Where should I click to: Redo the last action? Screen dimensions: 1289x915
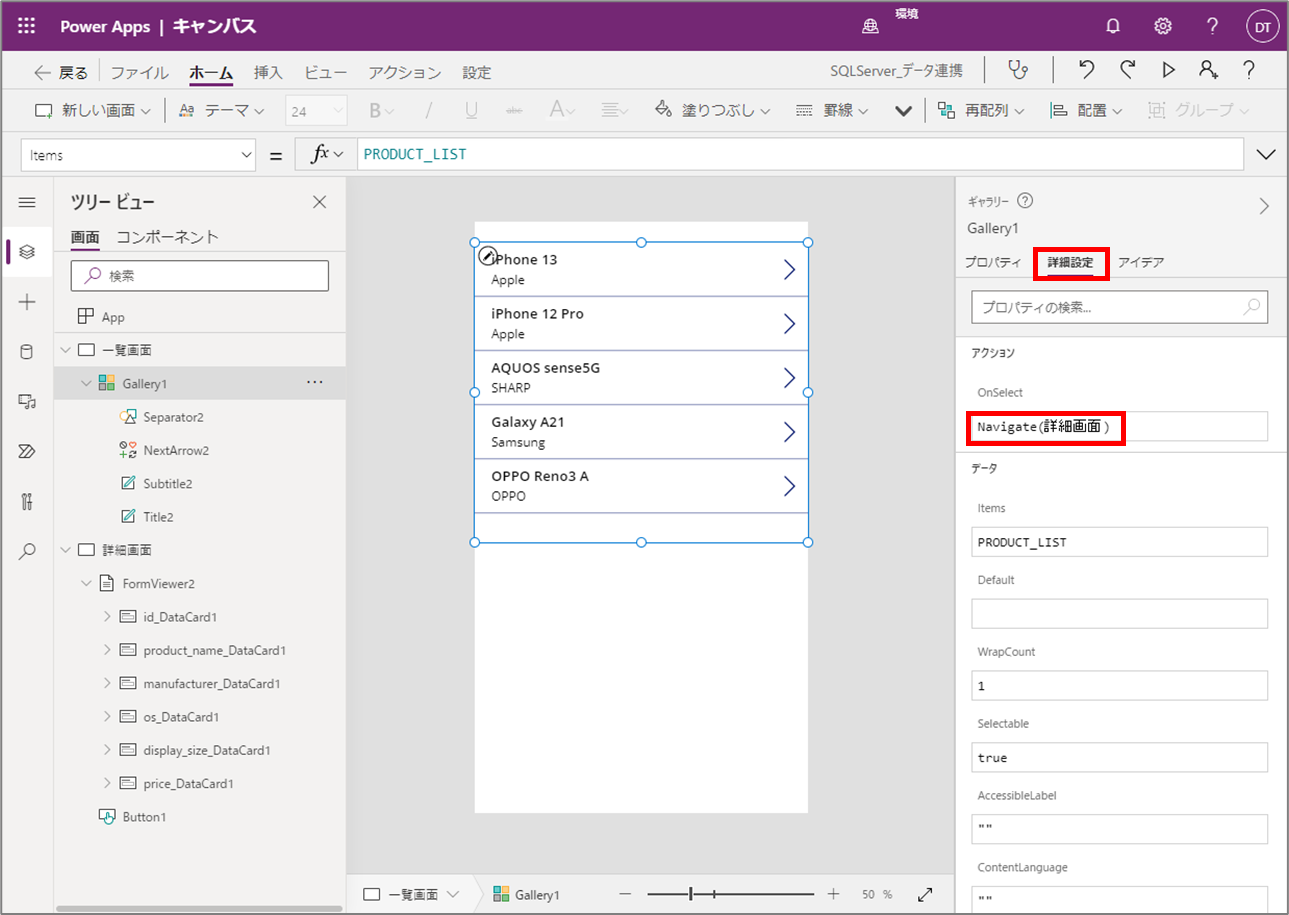tap(1127, 70)
